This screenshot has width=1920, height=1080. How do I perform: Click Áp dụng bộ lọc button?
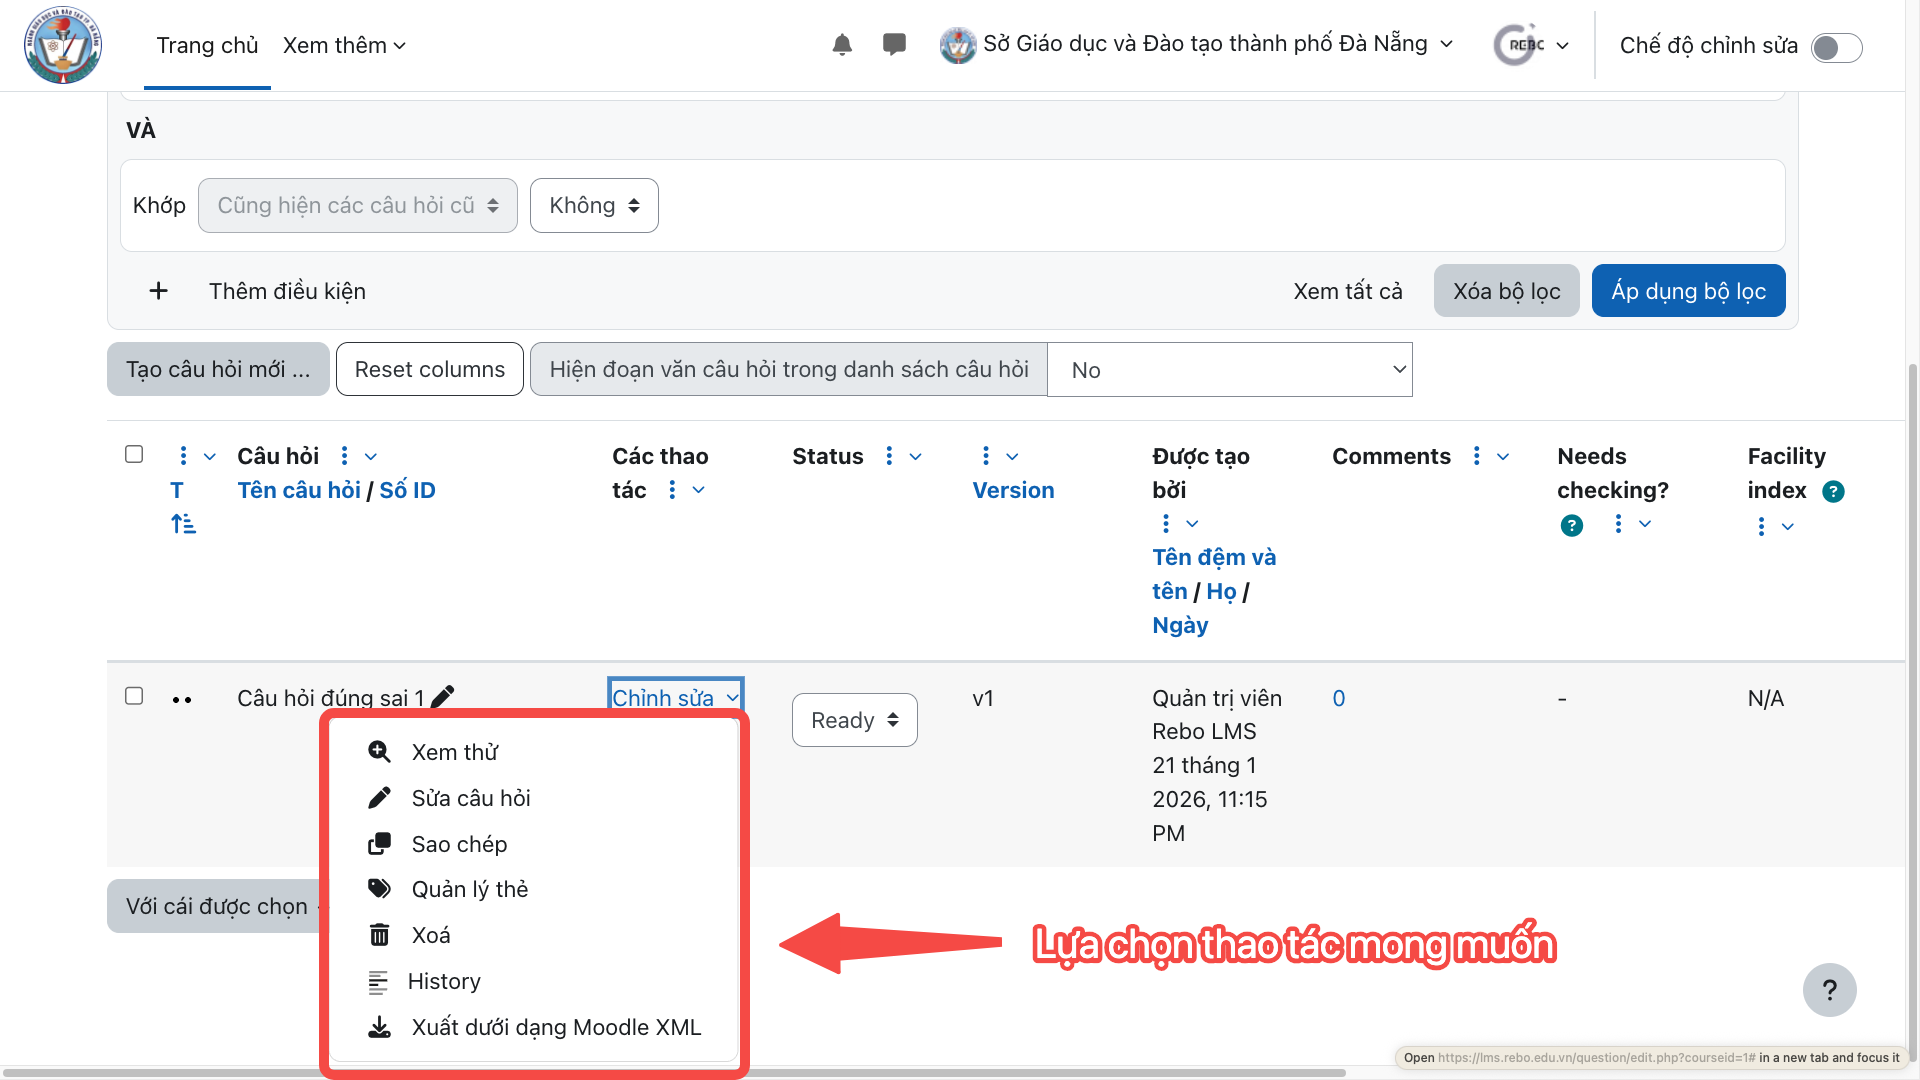pos(1688,291)
